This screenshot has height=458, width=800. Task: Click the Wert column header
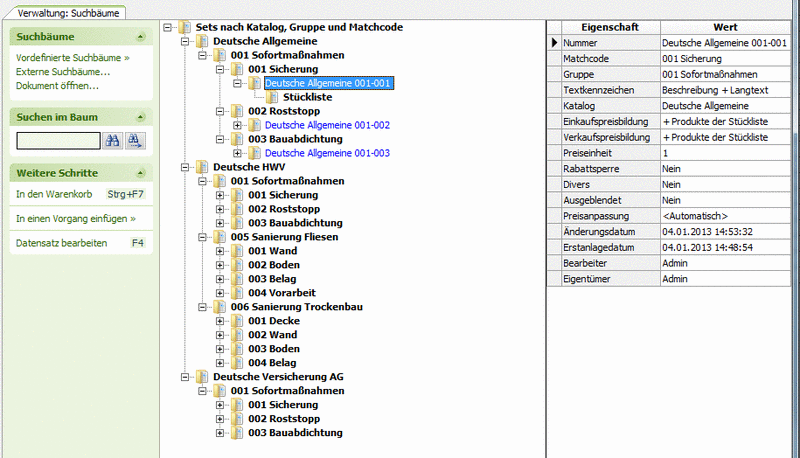tap(725, 28)
